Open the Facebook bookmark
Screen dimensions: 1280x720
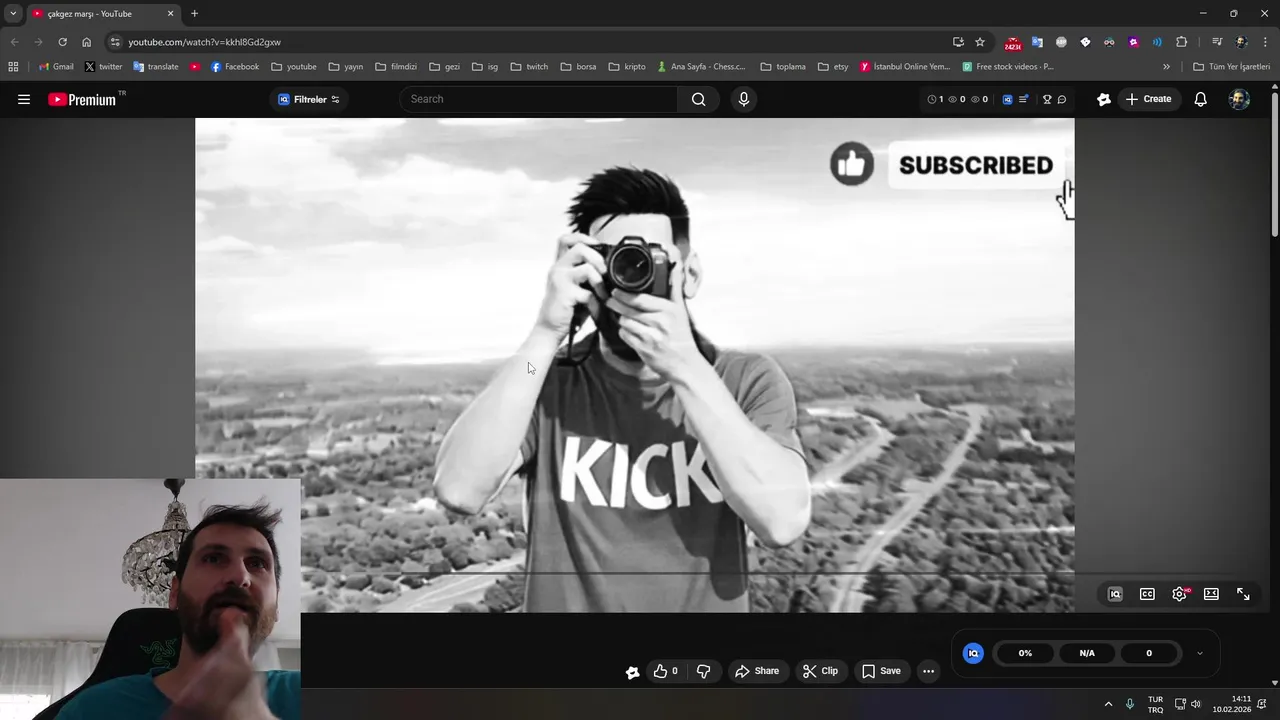tap(235, 67)
